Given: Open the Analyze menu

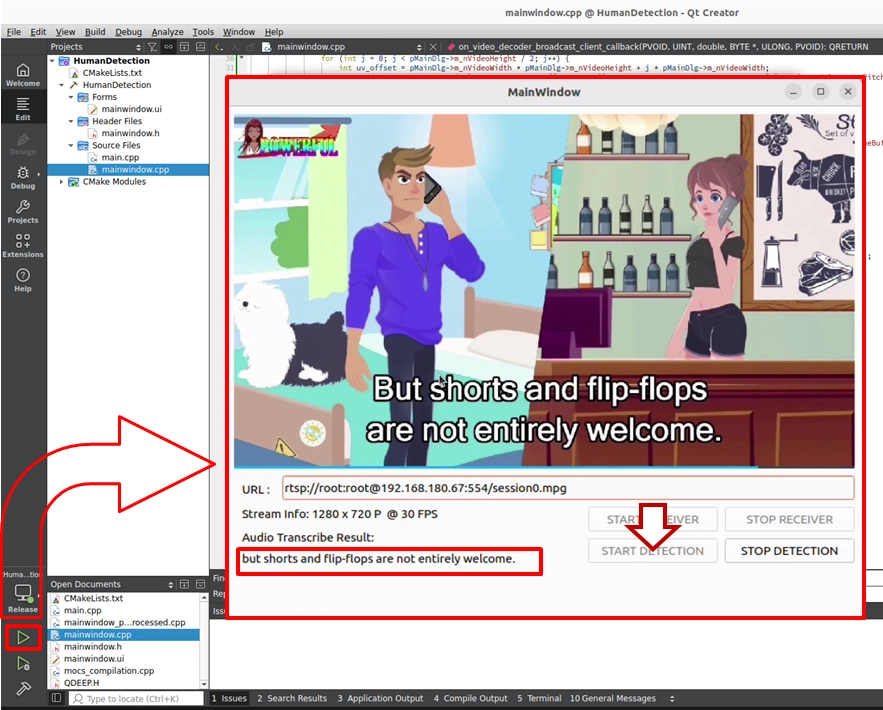Looking at the screenshot, I should [x=167, y=32].
